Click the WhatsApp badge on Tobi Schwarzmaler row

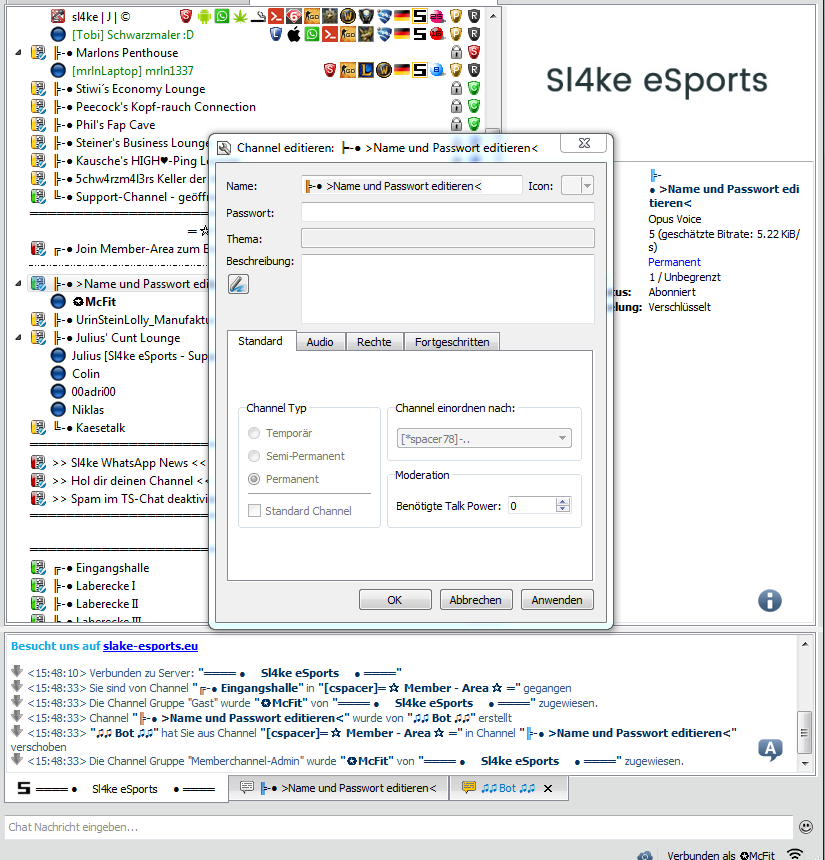point(312,35)
